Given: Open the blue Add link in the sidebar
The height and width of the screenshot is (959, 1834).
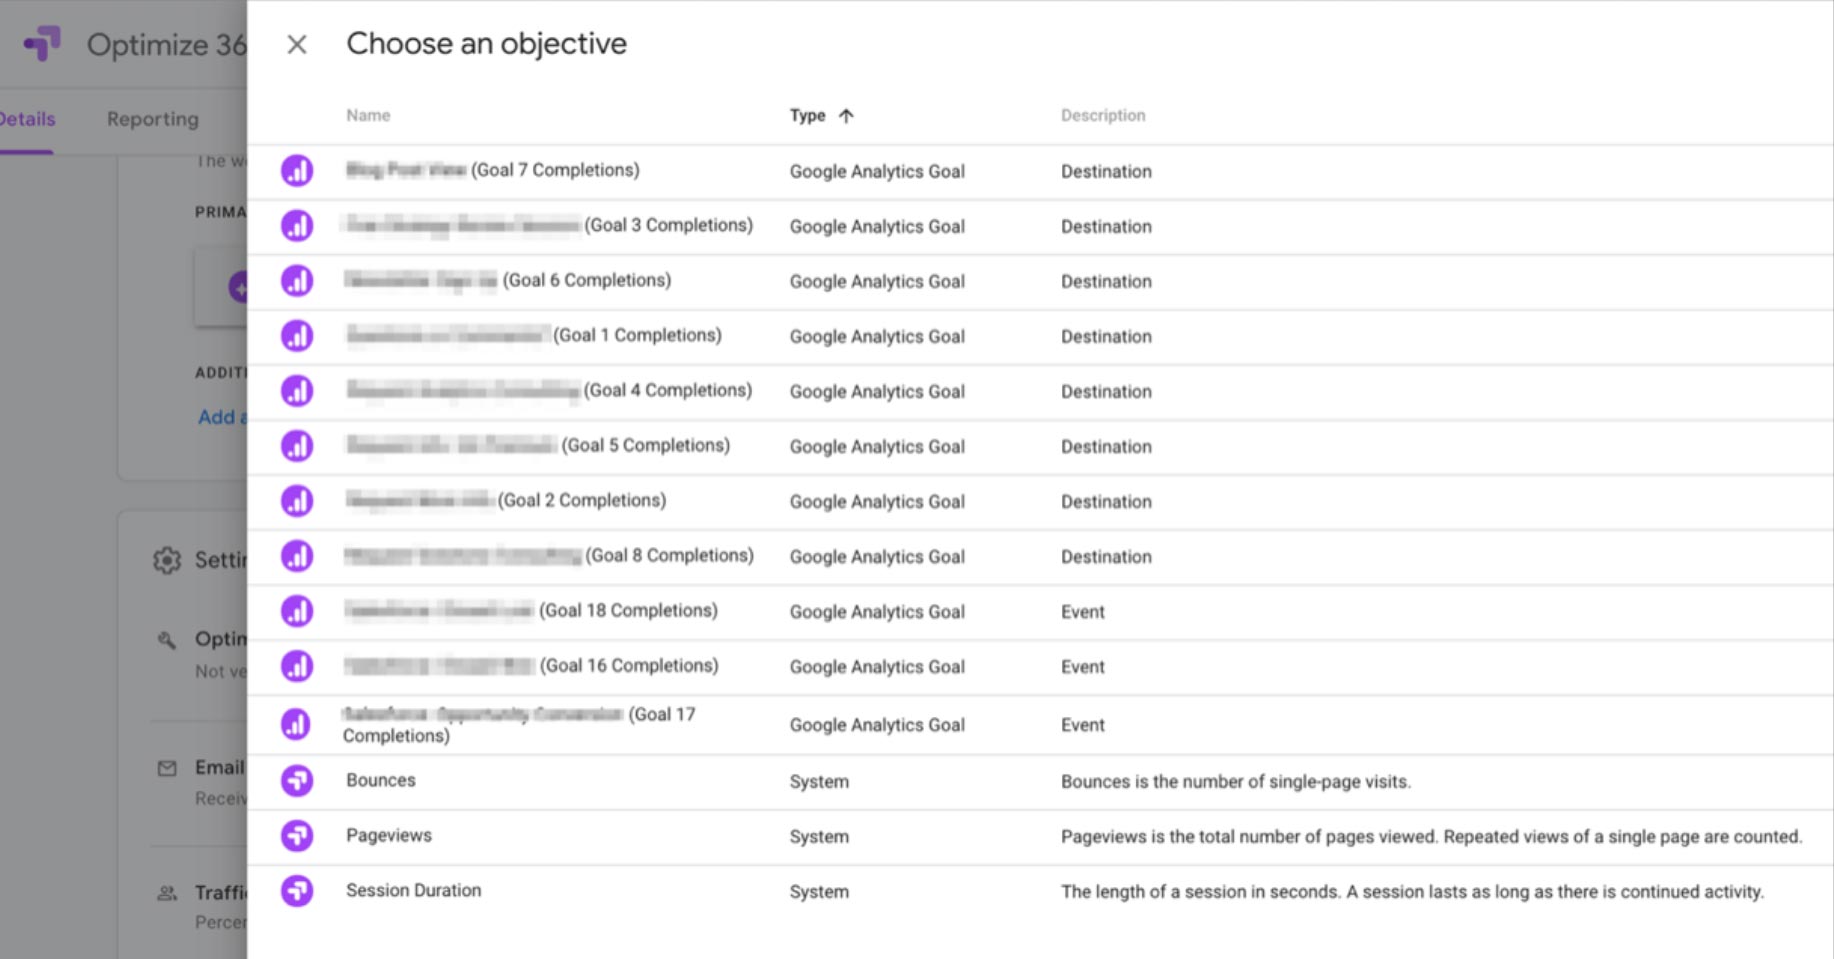Looking at the screenshot, I should (222, 417).
